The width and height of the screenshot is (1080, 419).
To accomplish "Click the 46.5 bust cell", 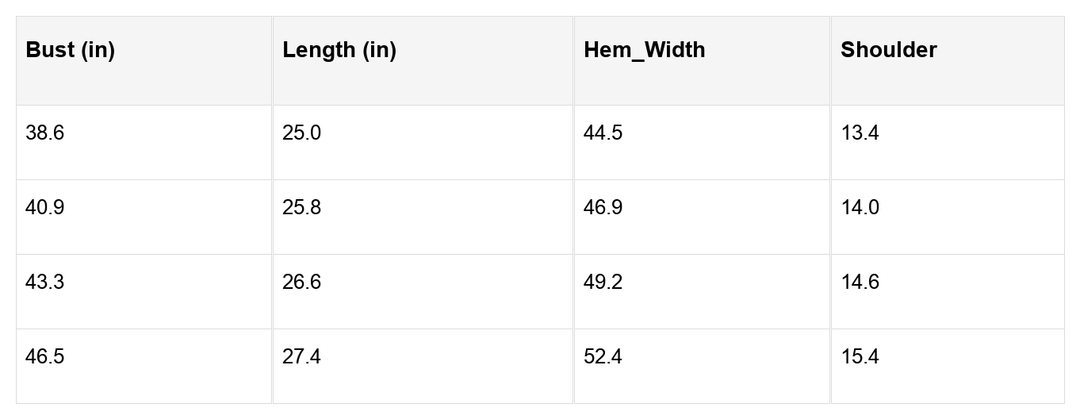I will pos(45,357).
